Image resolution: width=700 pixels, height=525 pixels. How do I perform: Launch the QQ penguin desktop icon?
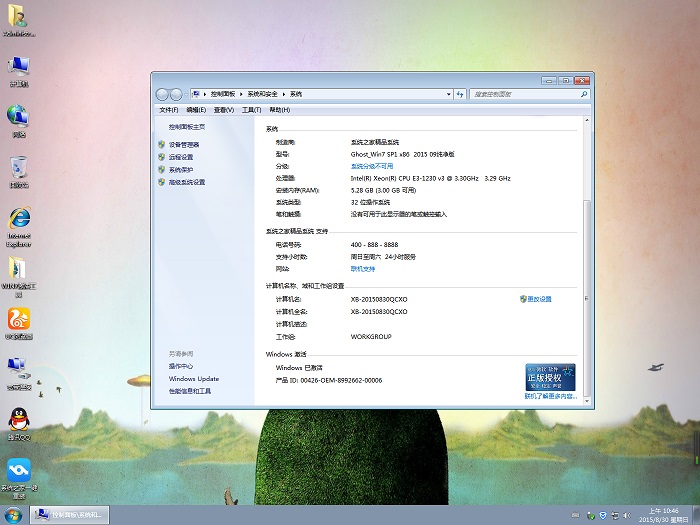pos(19,425)
